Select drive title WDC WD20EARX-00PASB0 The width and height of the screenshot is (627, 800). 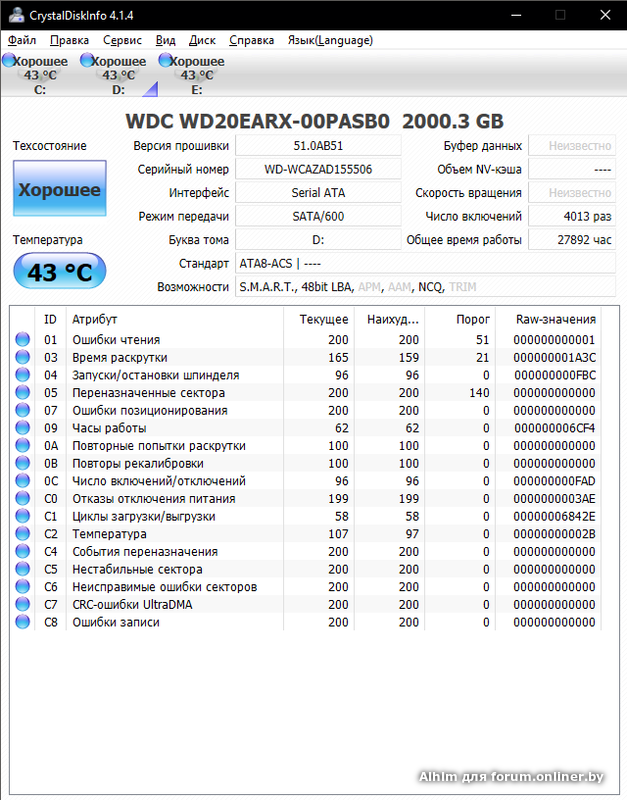[x=257, y=121]
